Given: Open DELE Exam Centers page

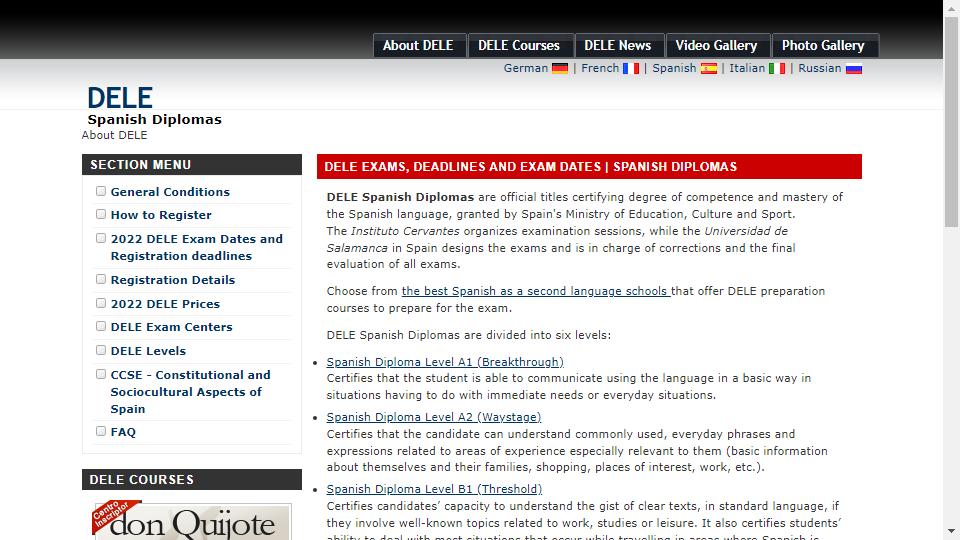Looking at the screenshot, I should coord(171,327).
